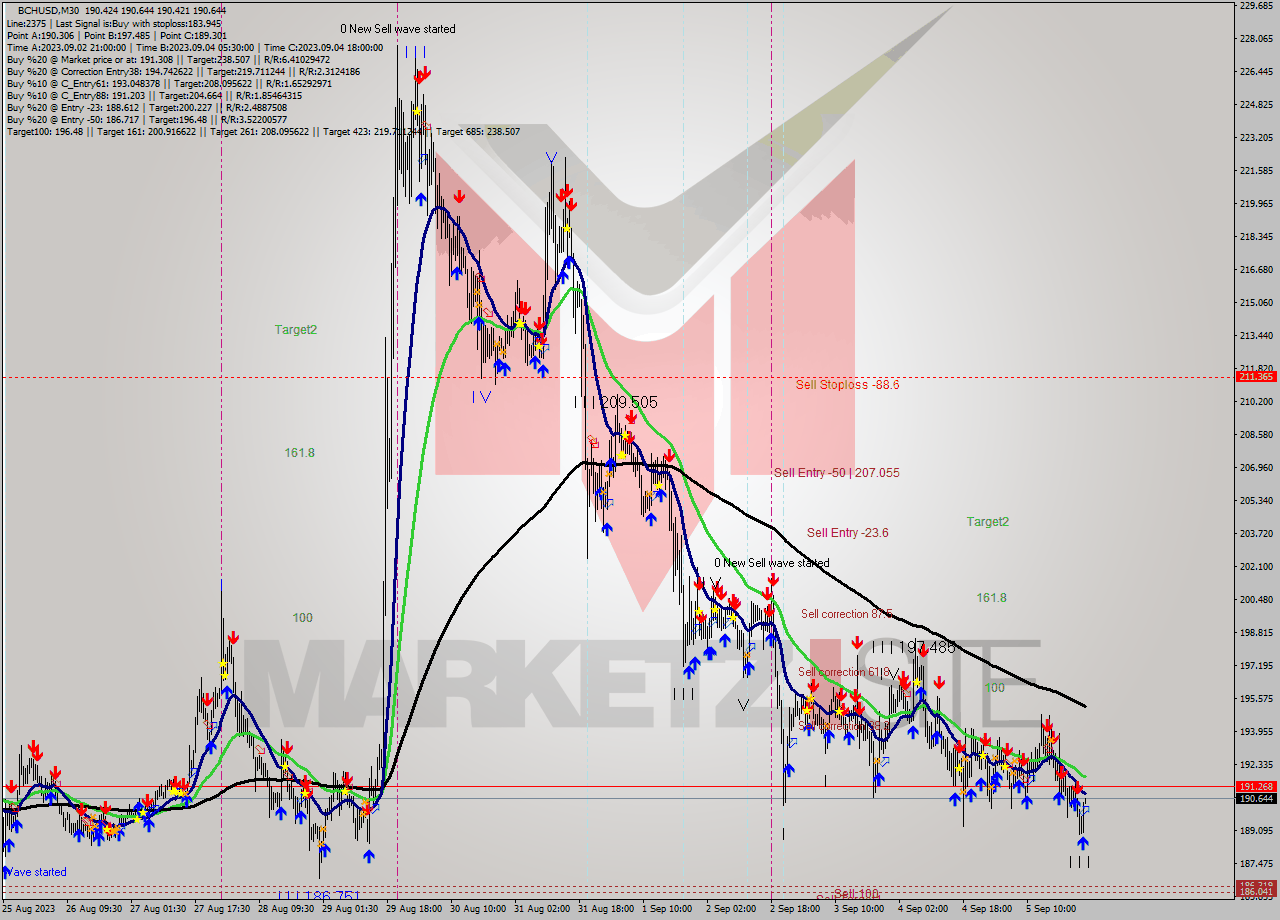This screenshot has width=1280, height=920.
Task: Click the '29 Aug 18:00' time axis label
Action: (416, 909)
